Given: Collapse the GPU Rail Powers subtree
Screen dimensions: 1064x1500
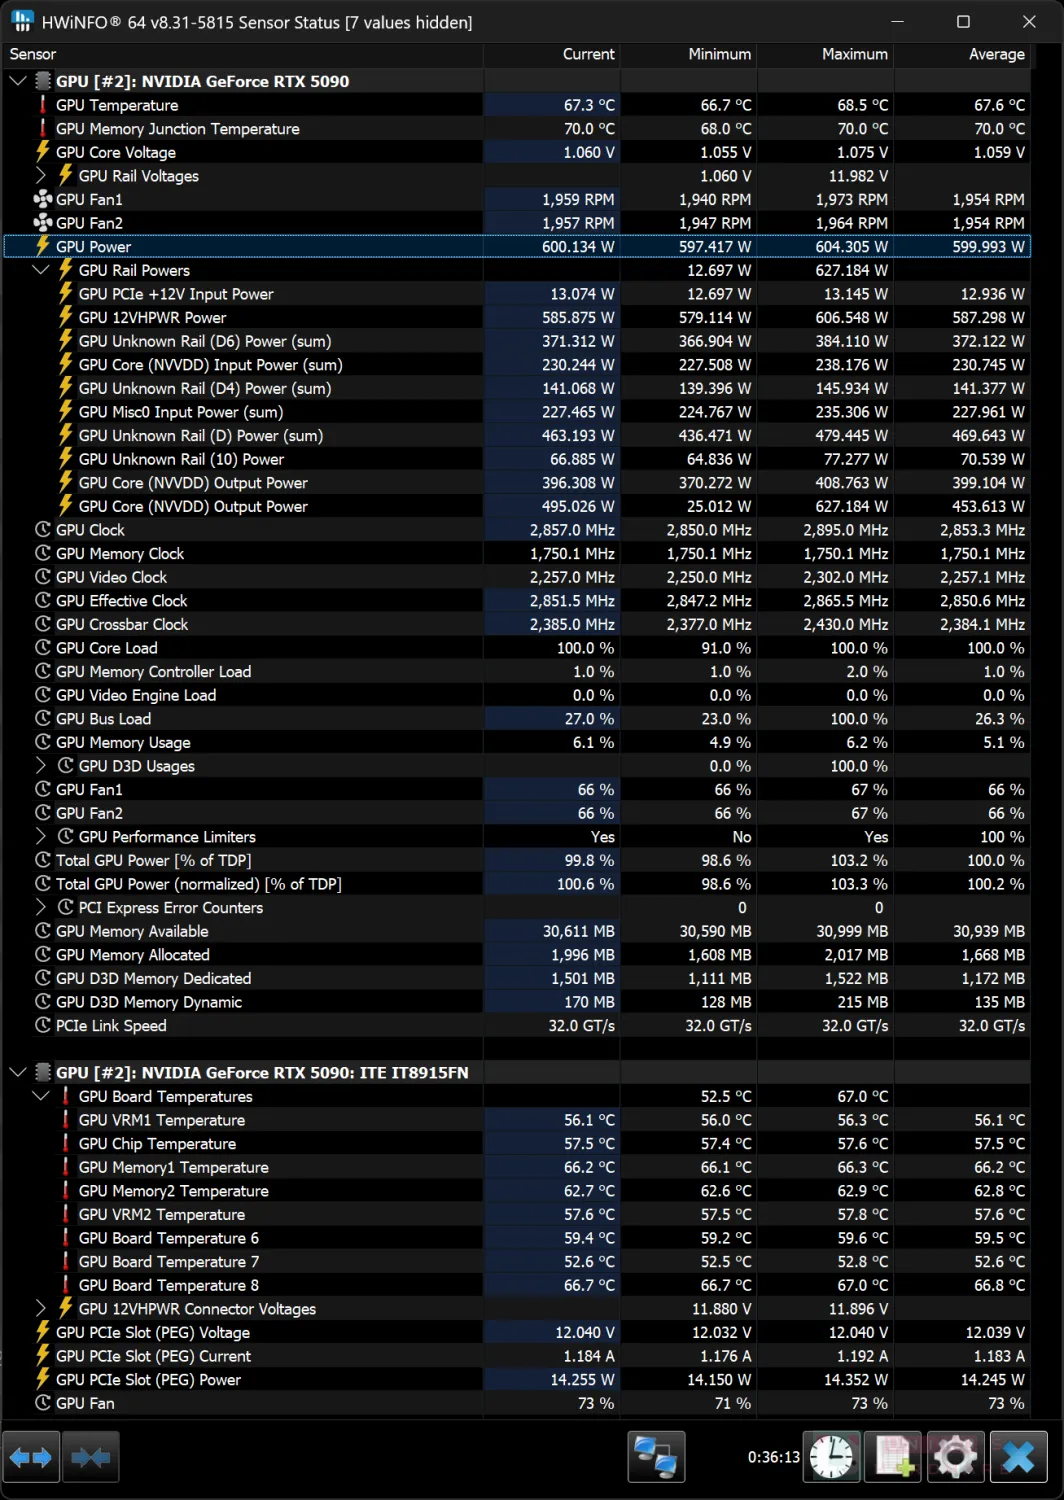Looking at the screenshot, I should pos(41,270).
